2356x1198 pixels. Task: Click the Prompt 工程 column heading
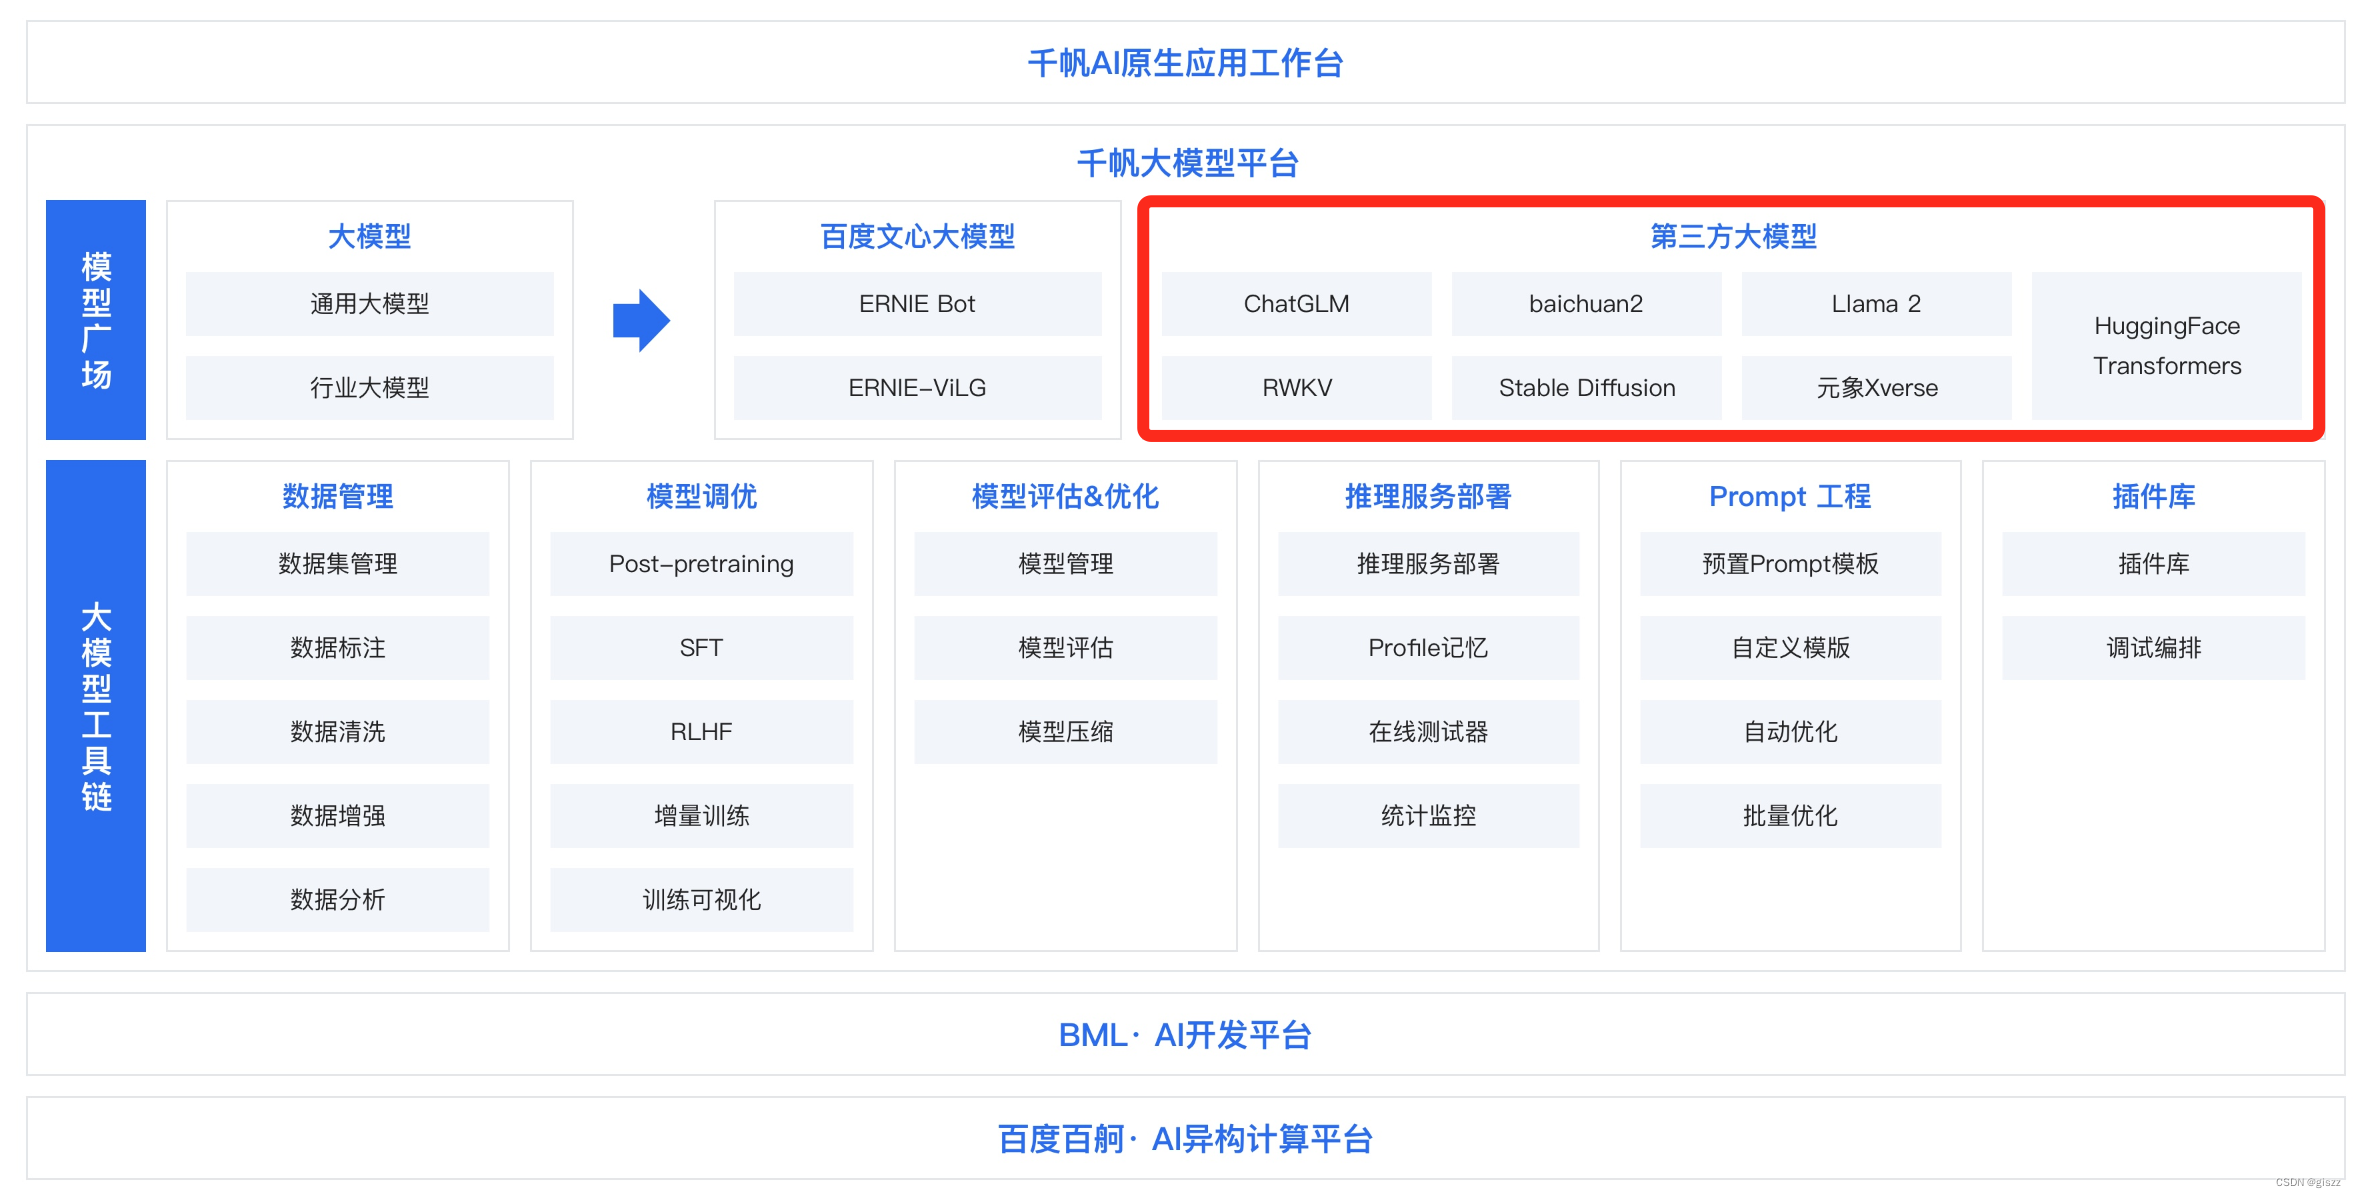pyautogui.click(x=1790, y=496)
